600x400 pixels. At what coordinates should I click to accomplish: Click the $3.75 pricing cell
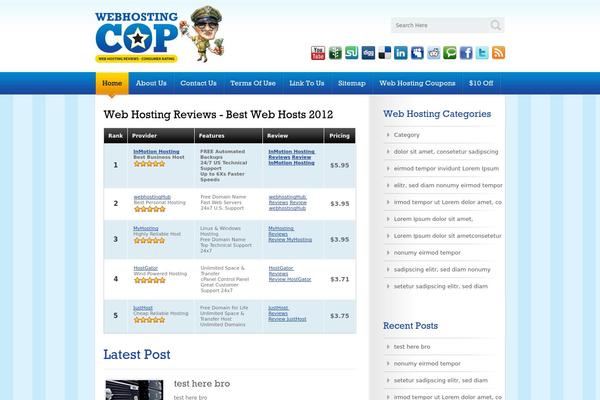pos(339,316)
